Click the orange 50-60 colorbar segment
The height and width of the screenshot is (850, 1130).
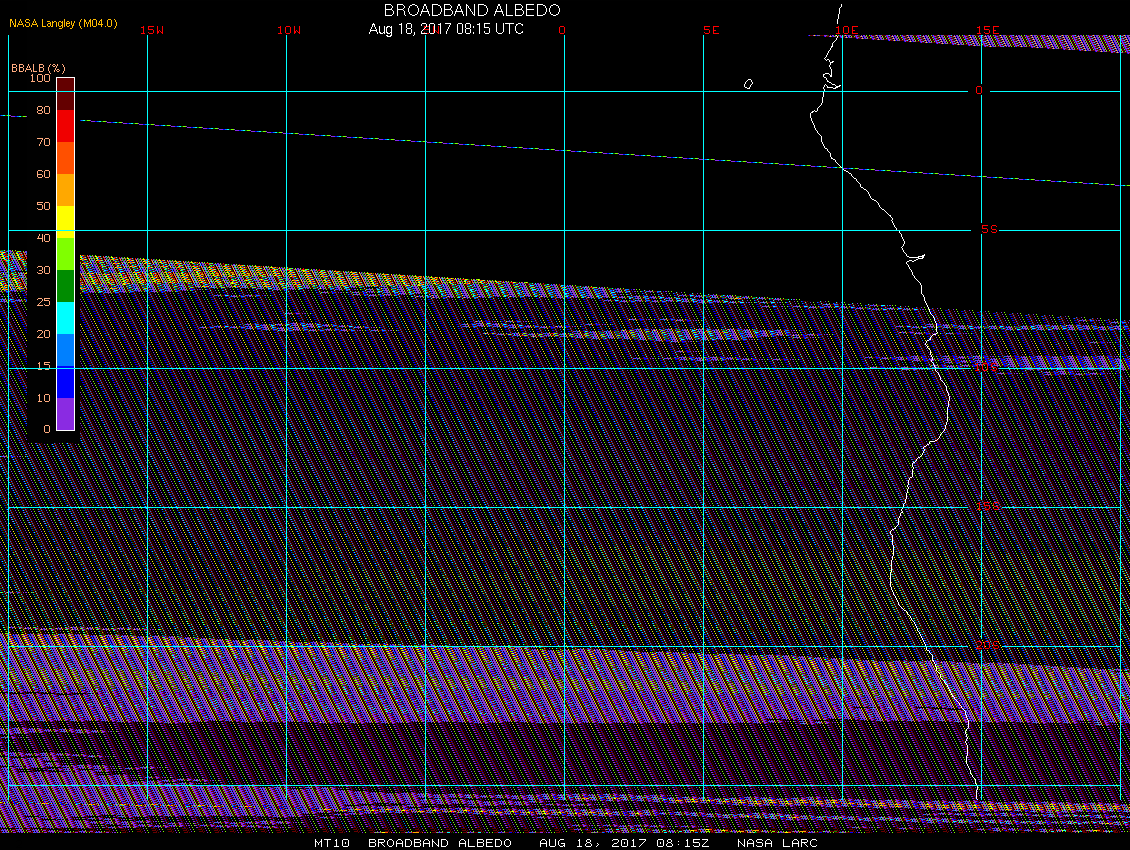click(65, 189)
